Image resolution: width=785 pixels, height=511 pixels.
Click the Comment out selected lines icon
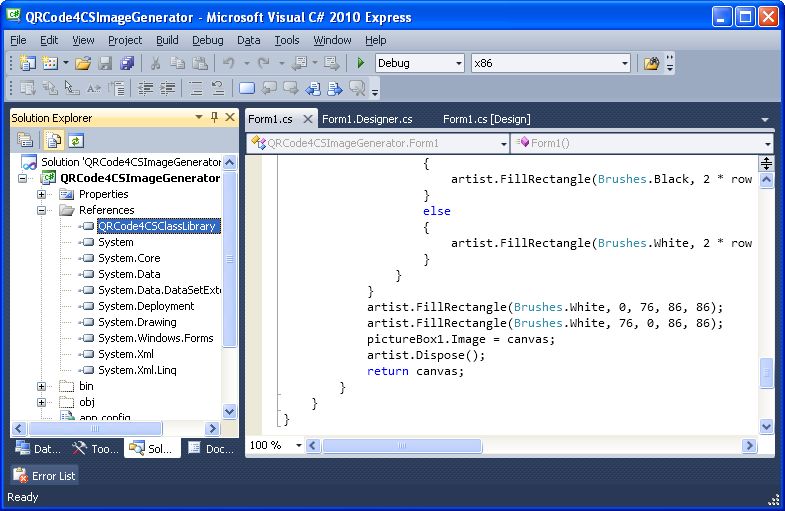coord(195,88)
